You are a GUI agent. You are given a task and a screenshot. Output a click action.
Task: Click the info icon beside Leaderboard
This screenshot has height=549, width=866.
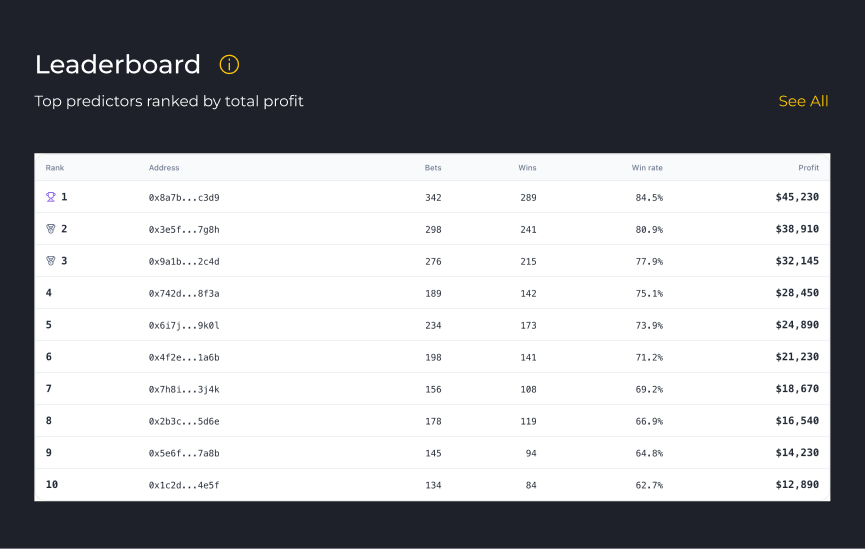[x=229, y=65]
